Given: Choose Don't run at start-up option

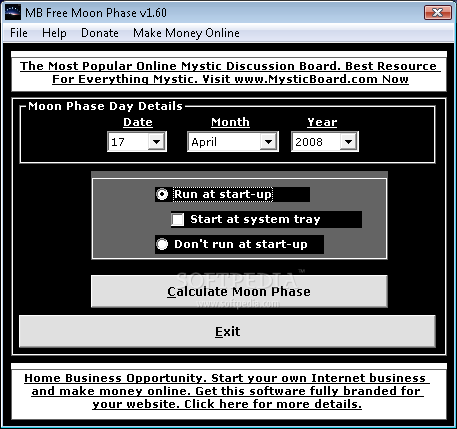Looking at the screenshot, I should pyautogui.click(x=162, y=244).
